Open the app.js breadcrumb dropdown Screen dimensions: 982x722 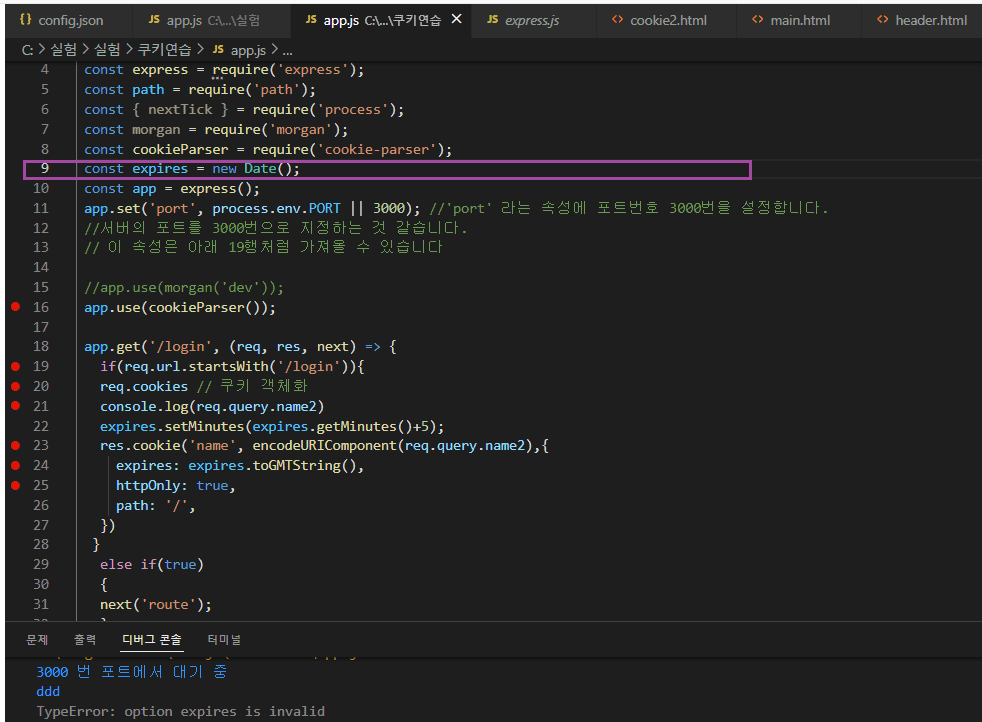pyautogui.click(x=248, y=50)
